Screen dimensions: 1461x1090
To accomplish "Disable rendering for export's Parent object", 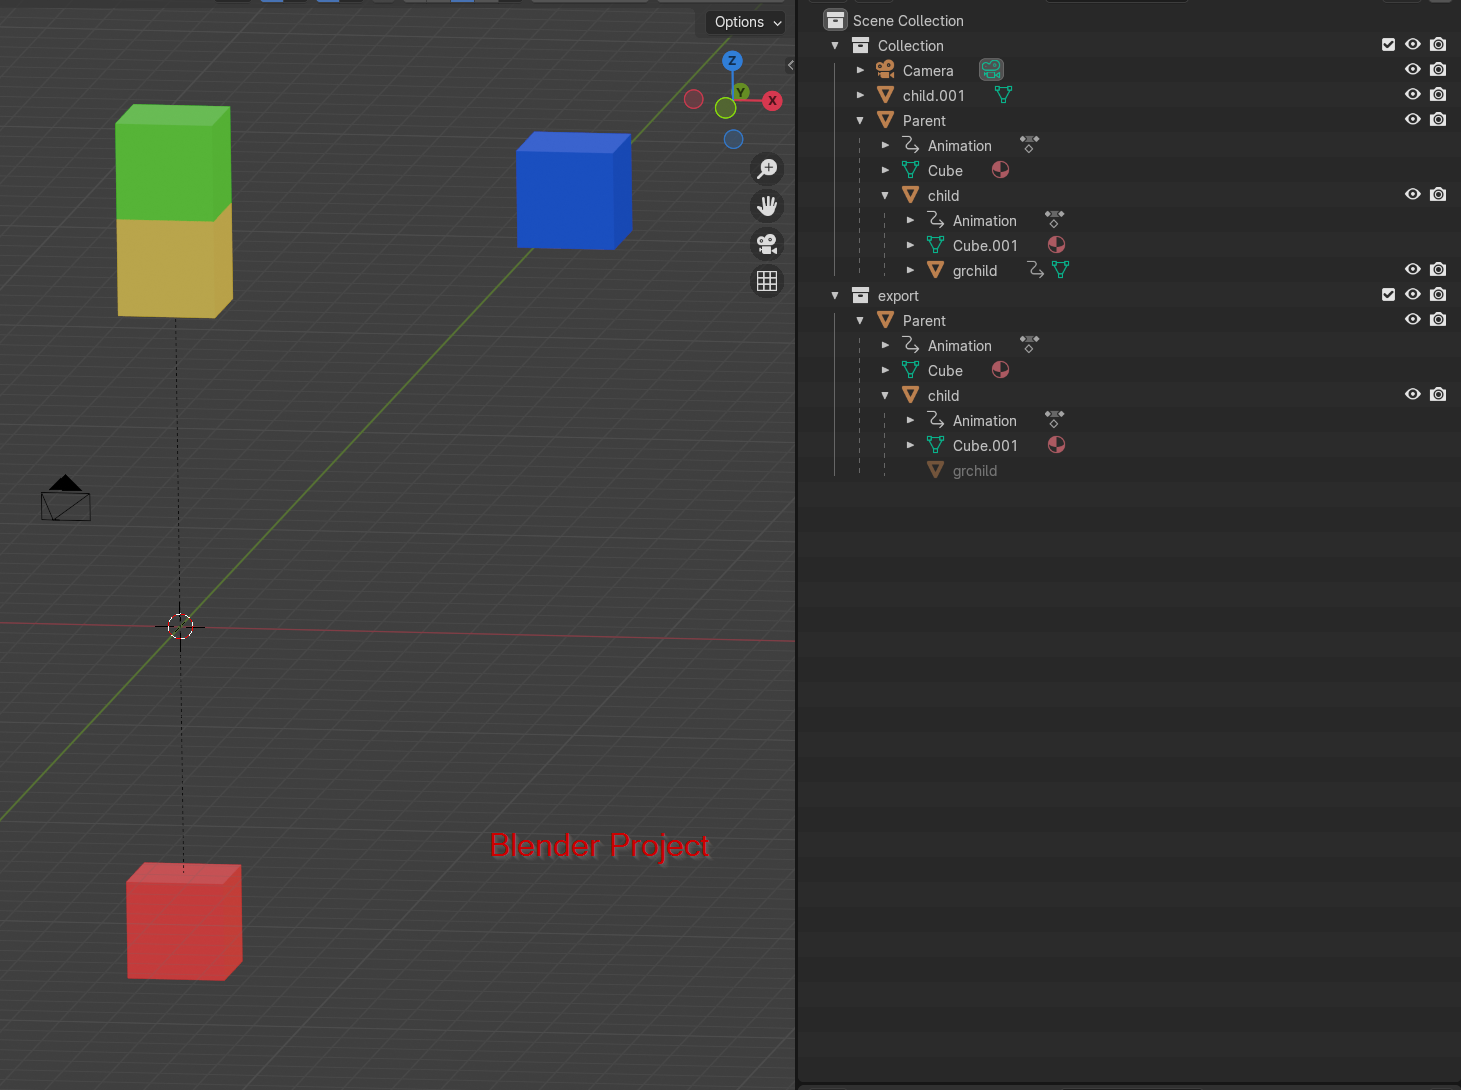I will point(1438,320).
